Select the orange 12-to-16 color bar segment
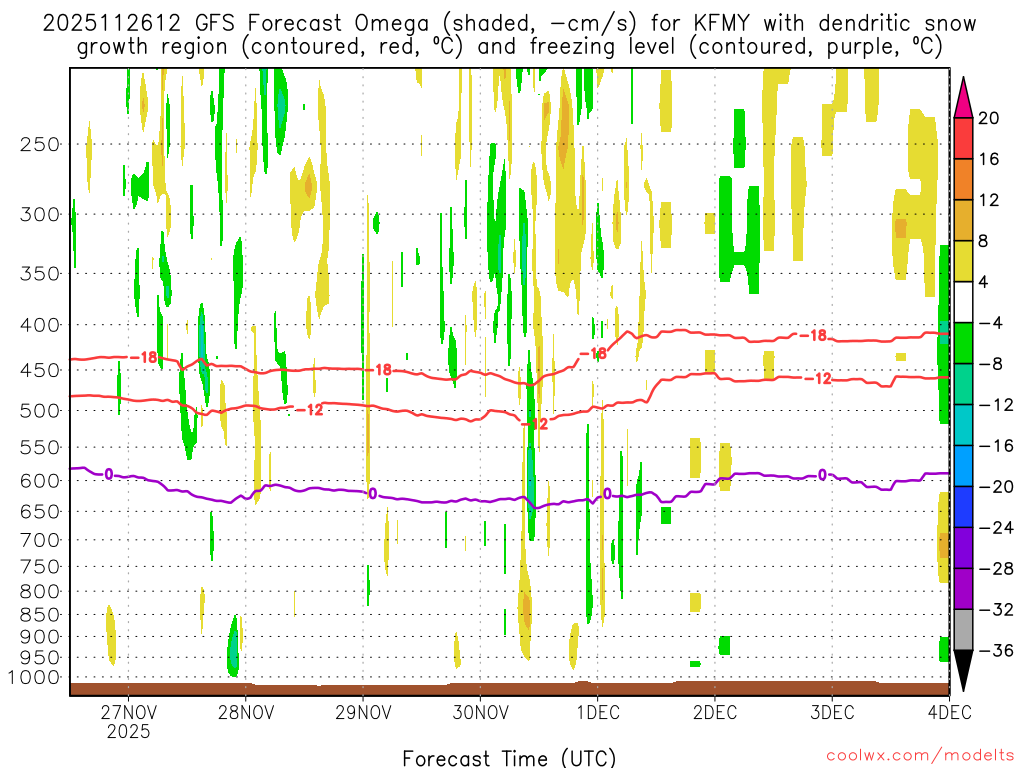 tap(963, 179)
